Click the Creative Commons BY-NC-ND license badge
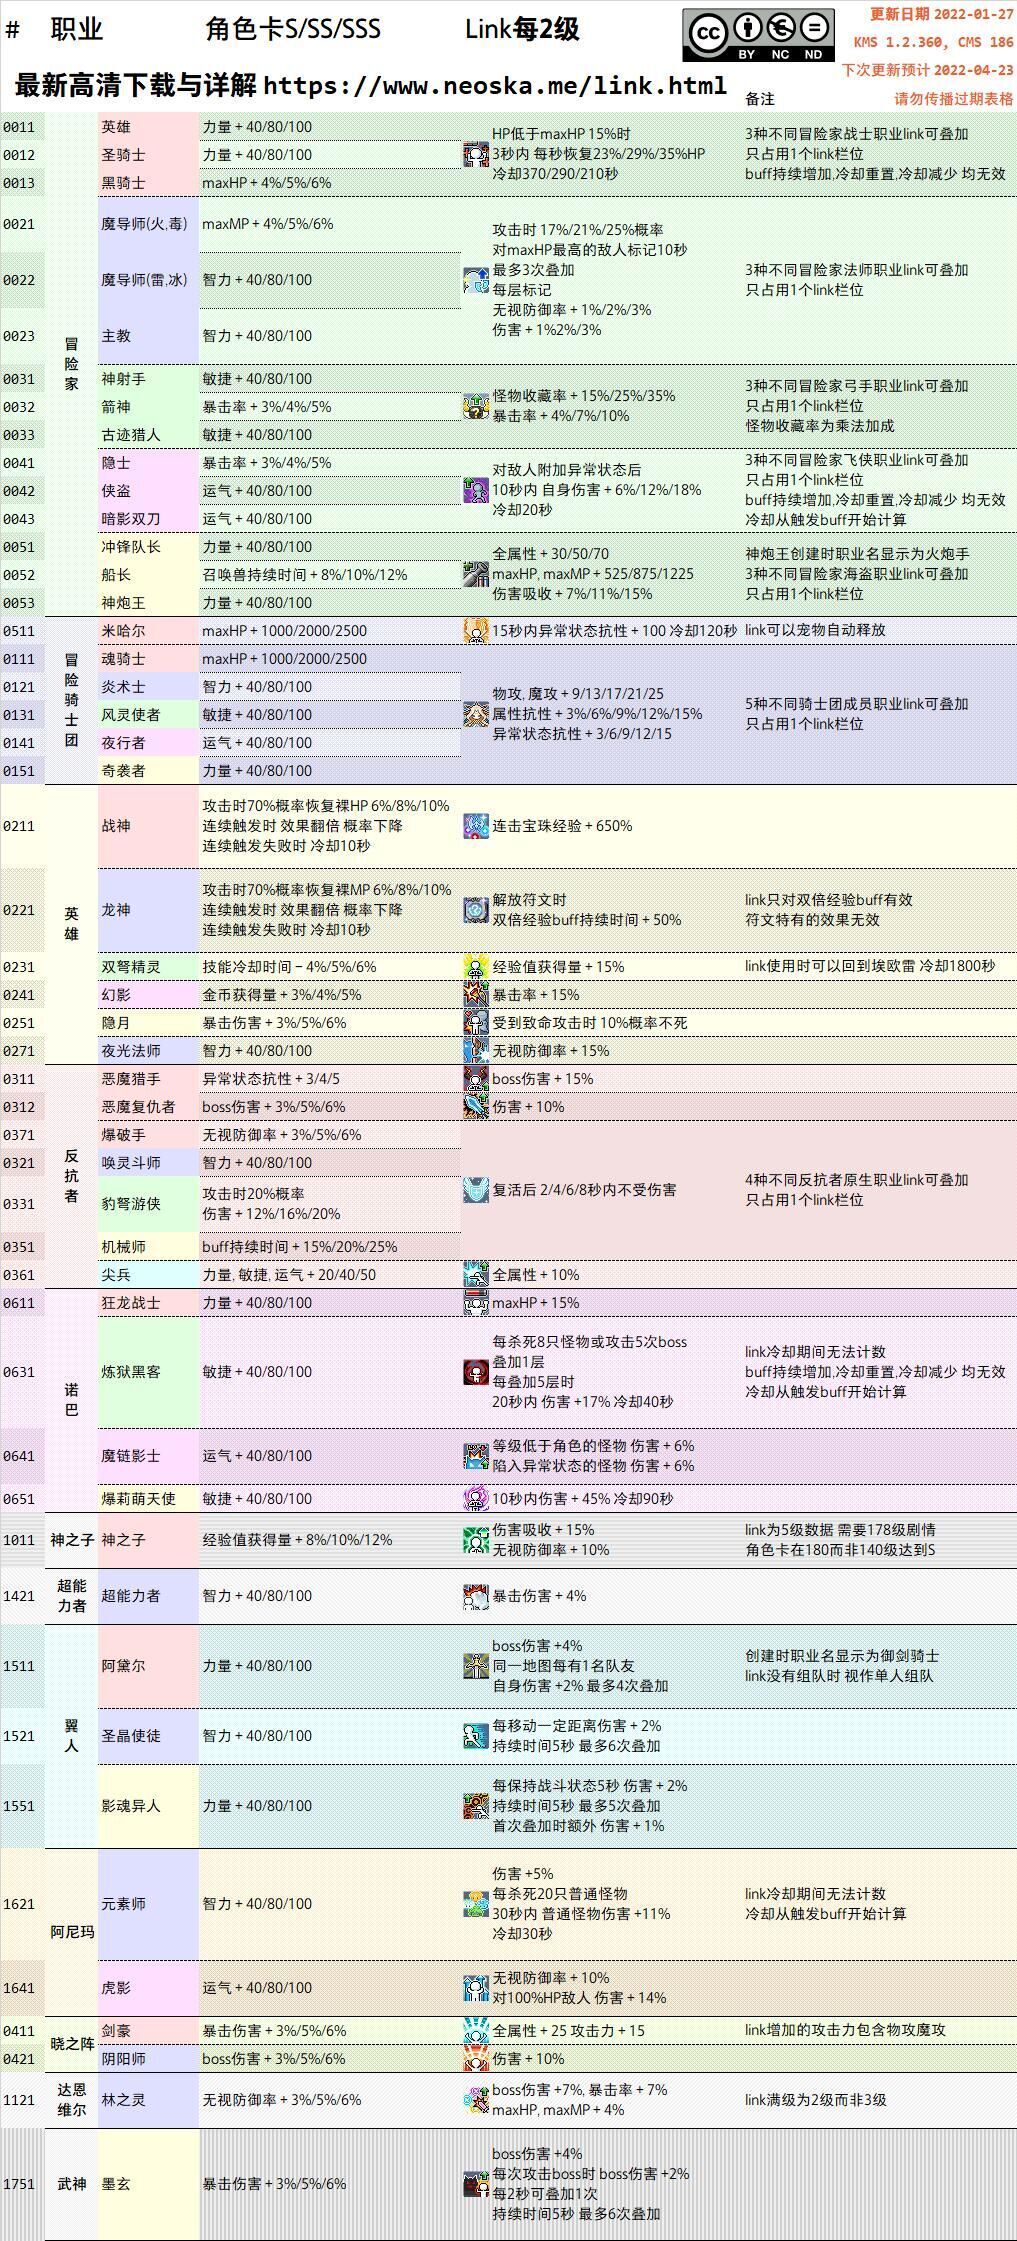The height and width of the screenshot is (2241, 1017). tap(758, 35)
